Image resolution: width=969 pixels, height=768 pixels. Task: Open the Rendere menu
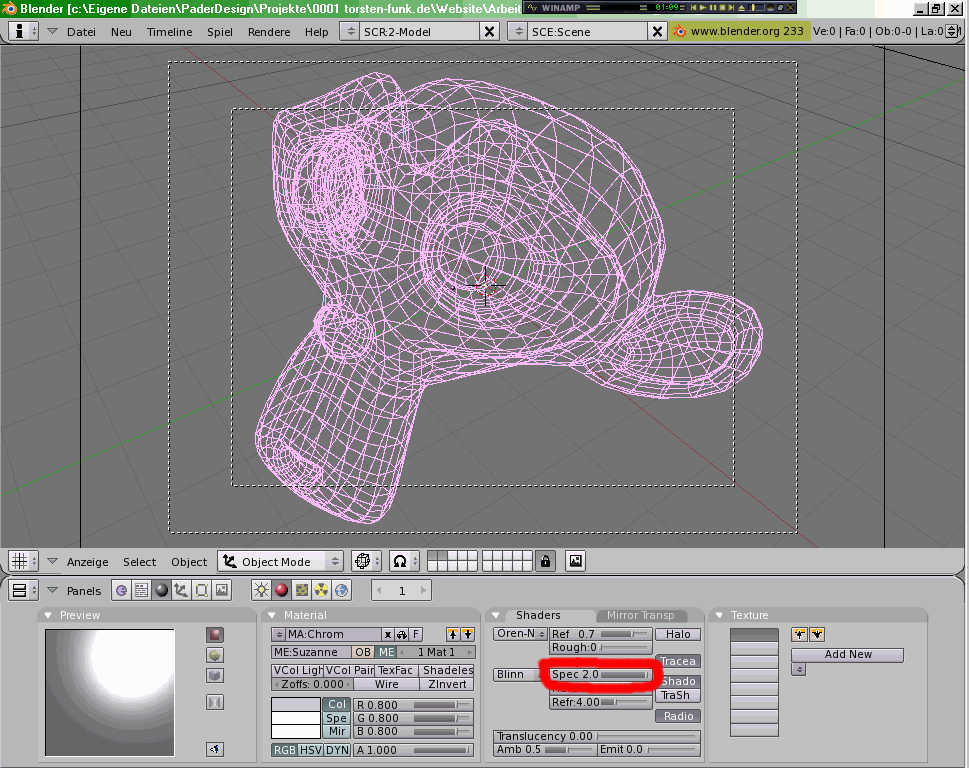[x=269, y=32]
